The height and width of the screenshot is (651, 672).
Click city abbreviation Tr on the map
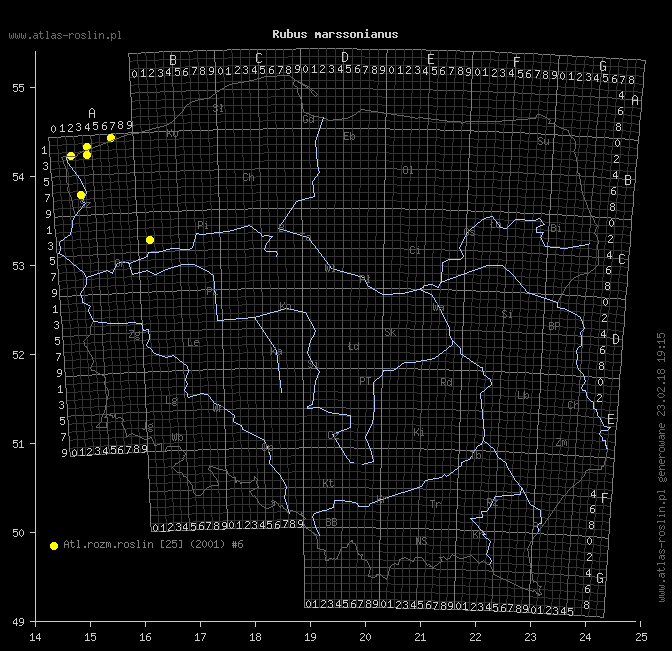(x=435, y=504)
